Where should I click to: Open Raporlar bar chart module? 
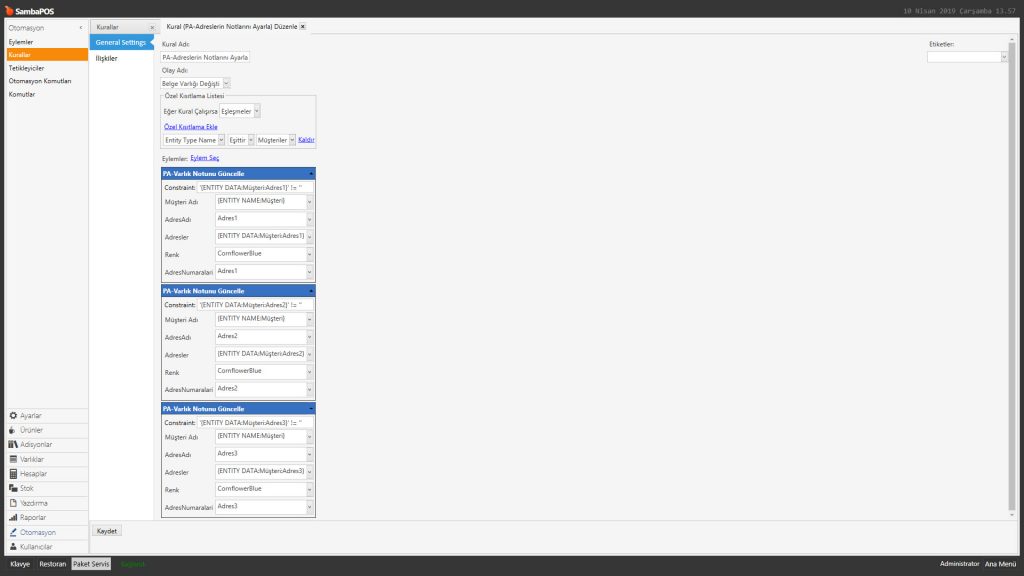coord(33,517)
